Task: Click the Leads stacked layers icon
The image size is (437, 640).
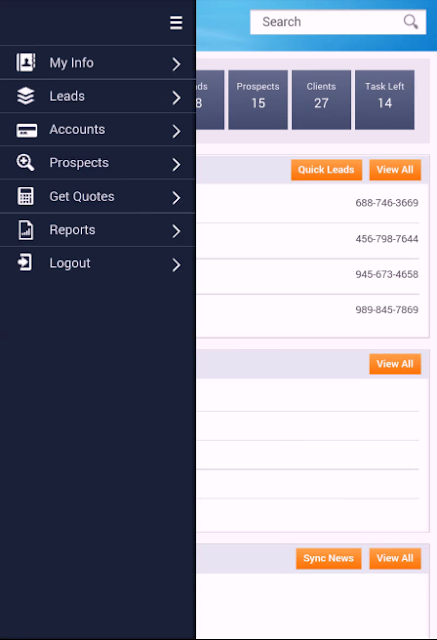Action: [26, 96]
